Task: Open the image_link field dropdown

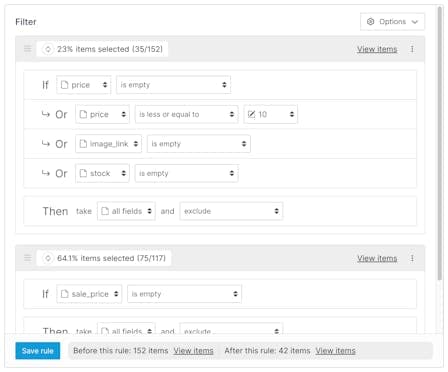Action: click(108, 144)
